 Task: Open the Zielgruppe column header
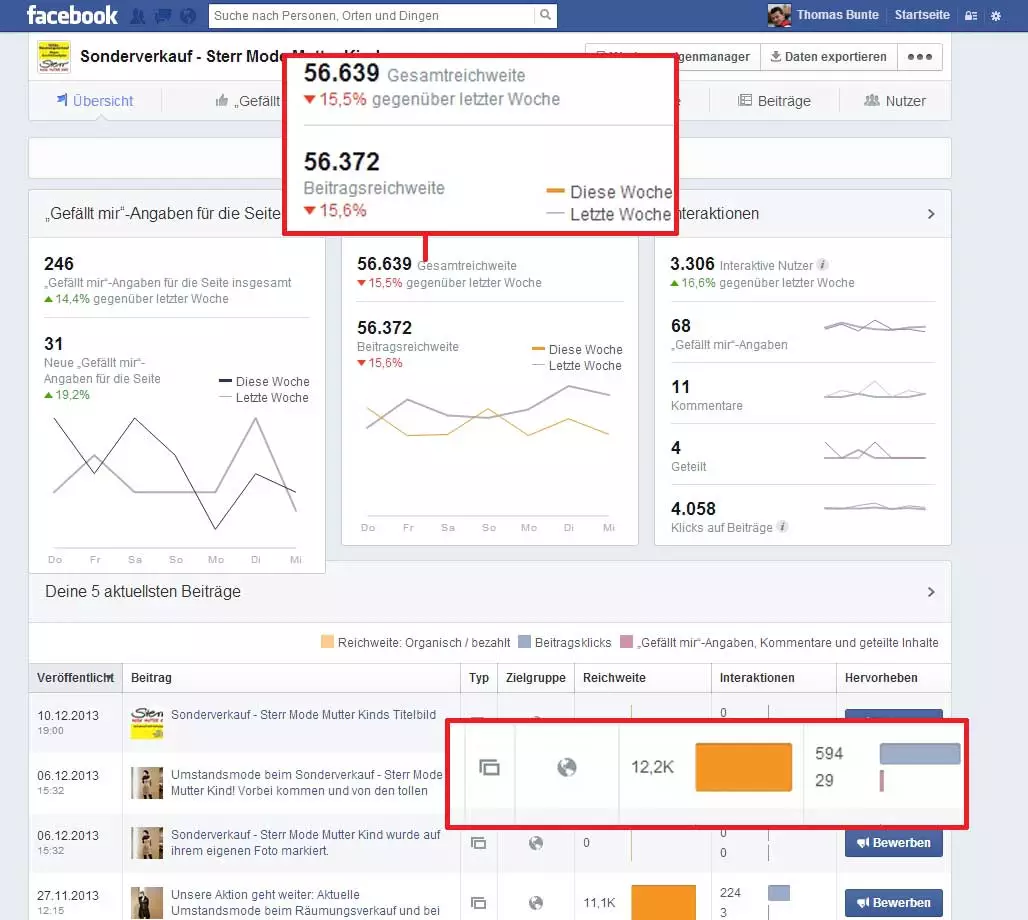pyautogui.click(x=536, y=678)
